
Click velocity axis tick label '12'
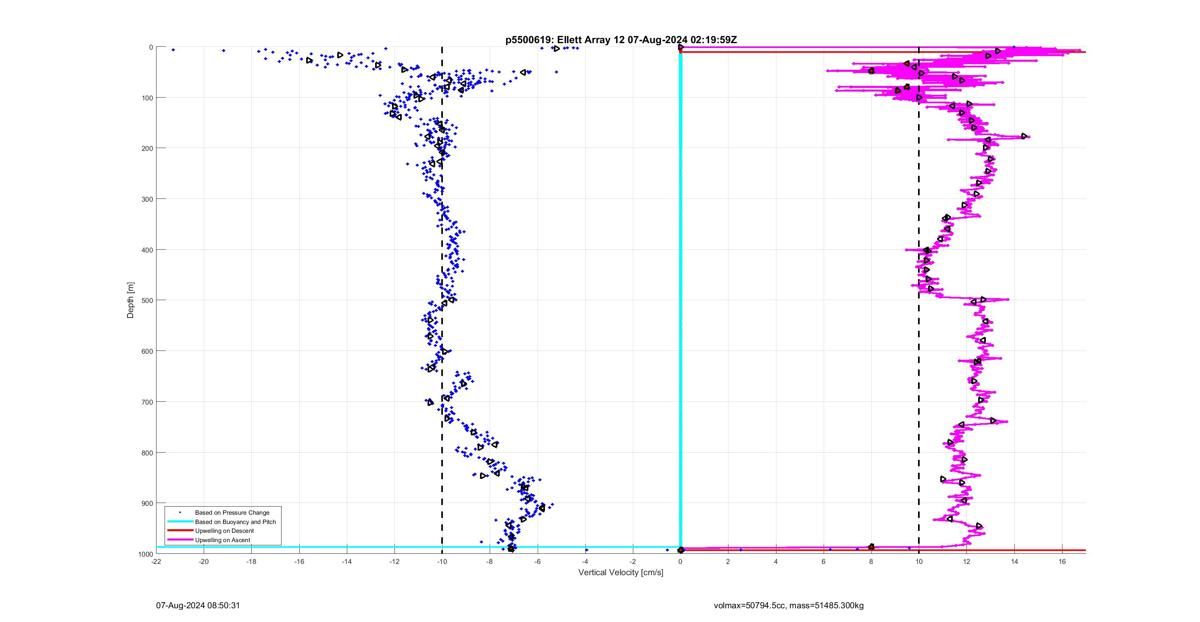click(x=967, y=562)
